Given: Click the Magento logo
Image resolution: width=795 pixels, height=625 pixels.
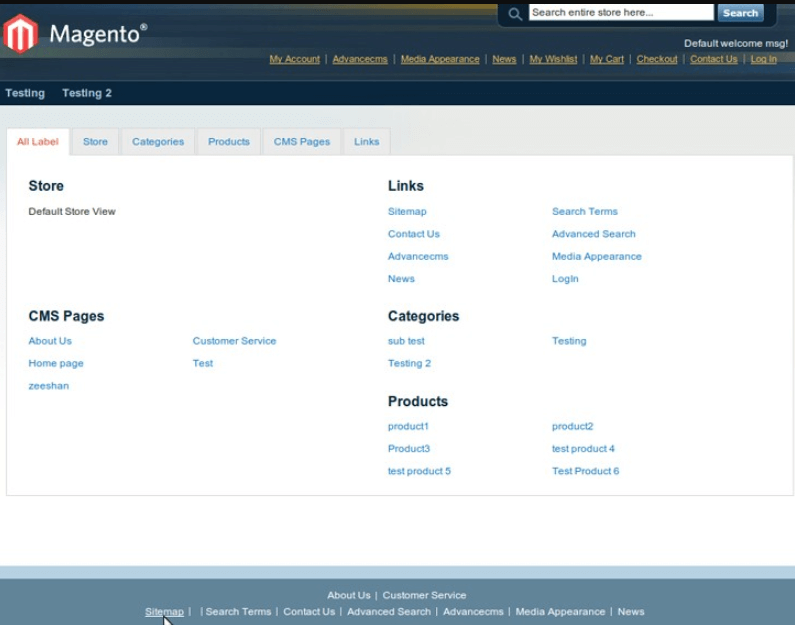Looking at the screenshot, I should [75, 34].
